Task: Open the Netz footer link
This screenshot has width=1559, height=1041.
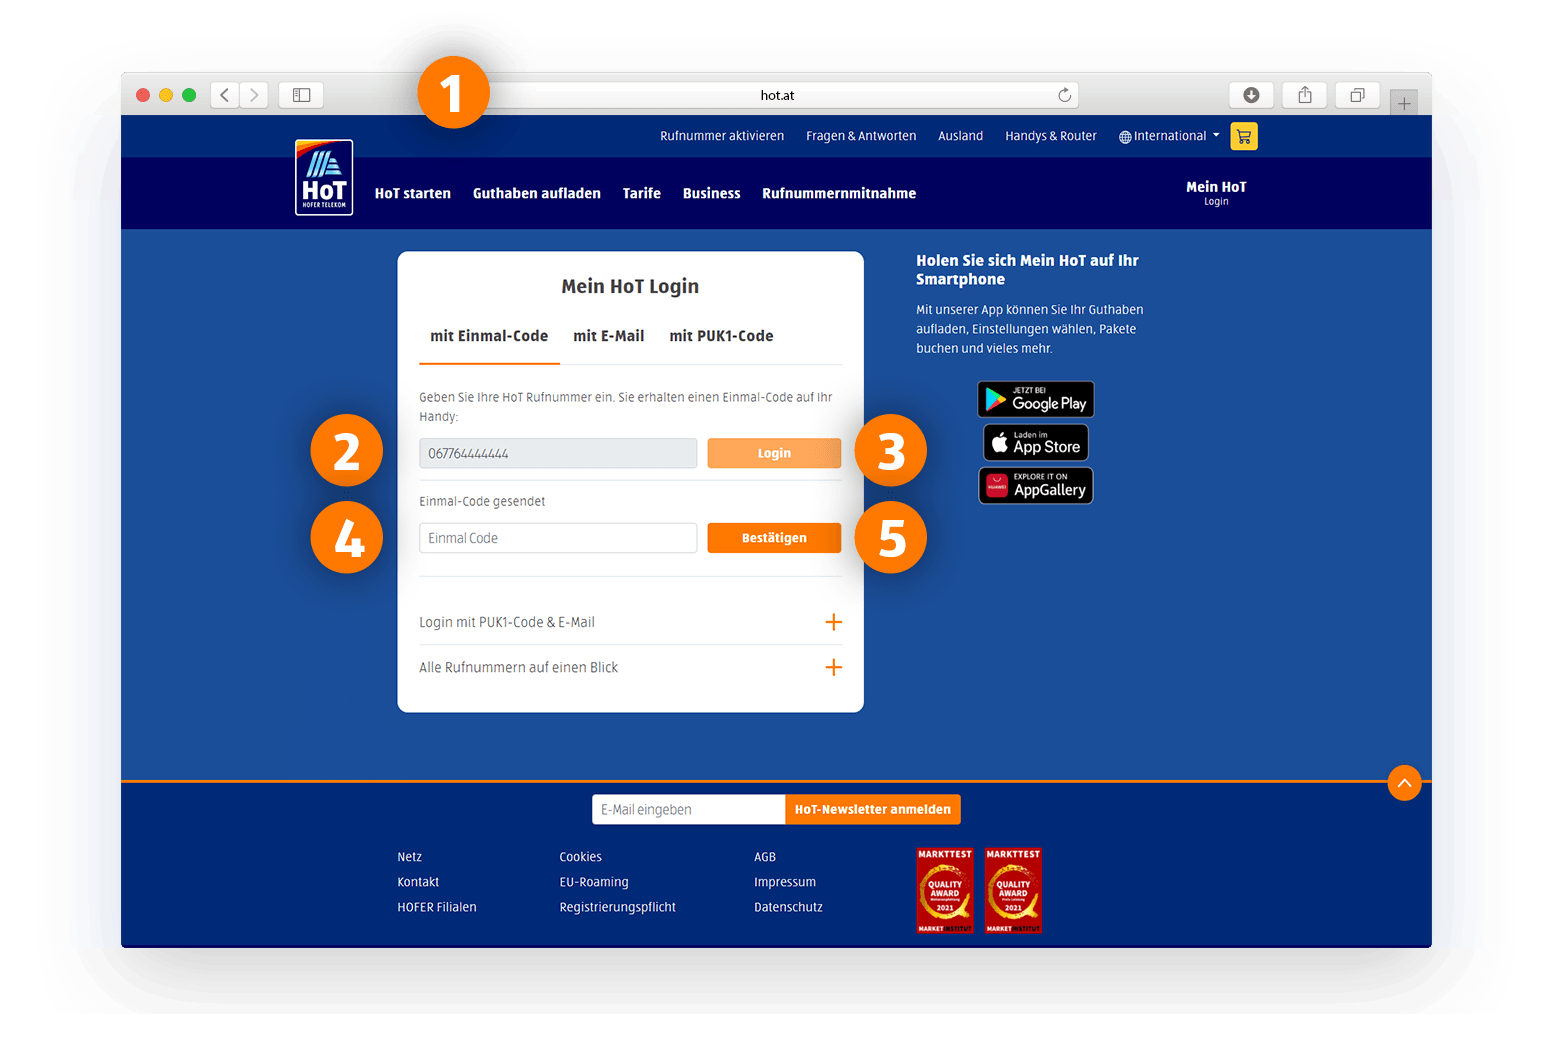Action: point(409,857)
